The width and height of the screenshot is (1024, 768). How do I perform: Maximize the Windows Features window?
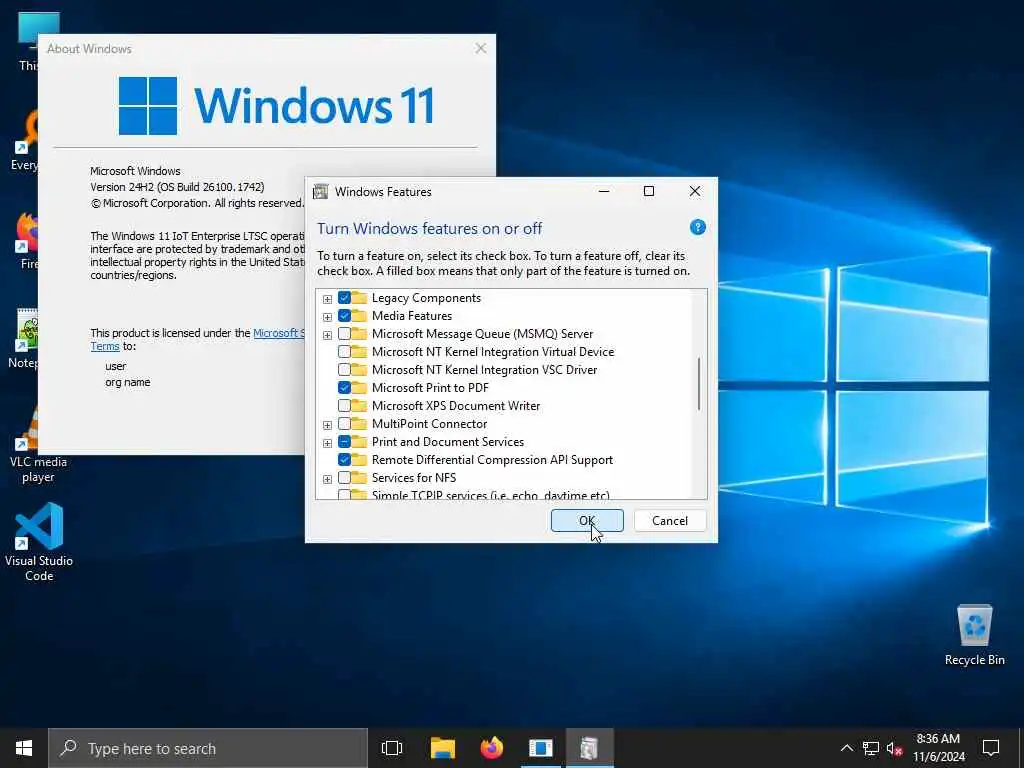(648, 191)
